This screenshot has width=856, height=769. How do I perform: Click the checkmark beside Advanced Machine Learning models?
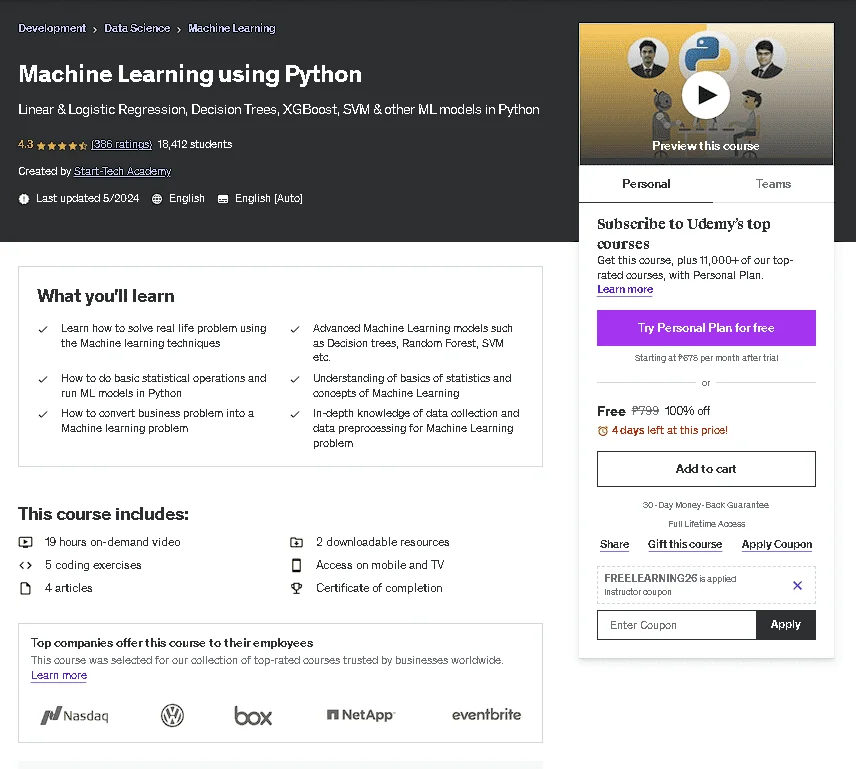tap(295, 329)
